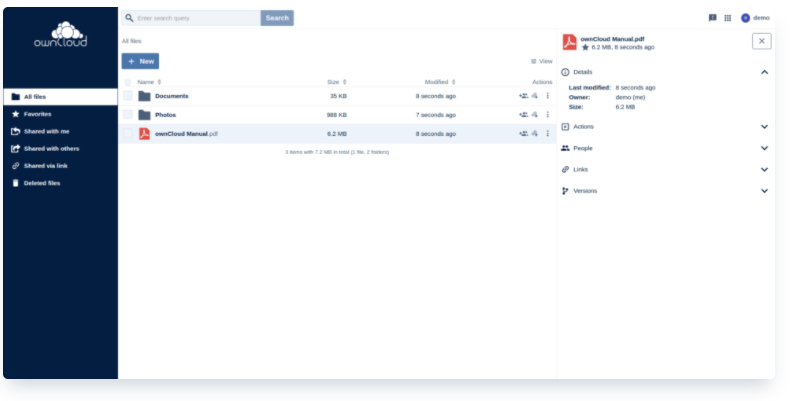Click the 988 KB size value

coord(337,115)
